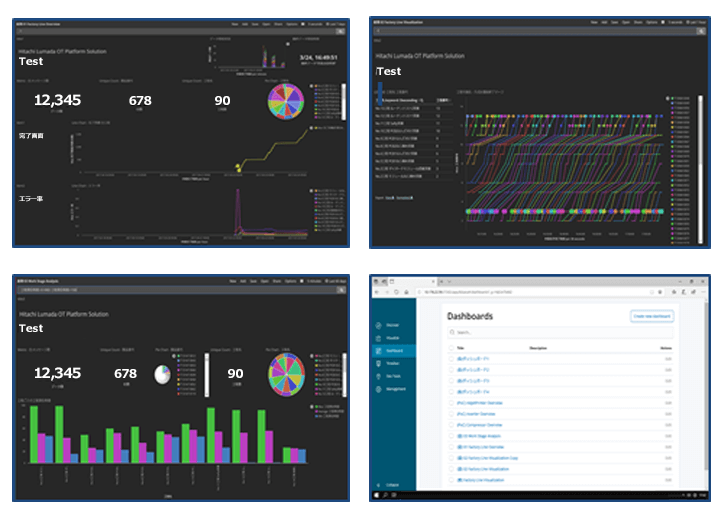Check the (PoC) Compressor Overview row checkbox
720x520 pixels.
coord(451,425)
